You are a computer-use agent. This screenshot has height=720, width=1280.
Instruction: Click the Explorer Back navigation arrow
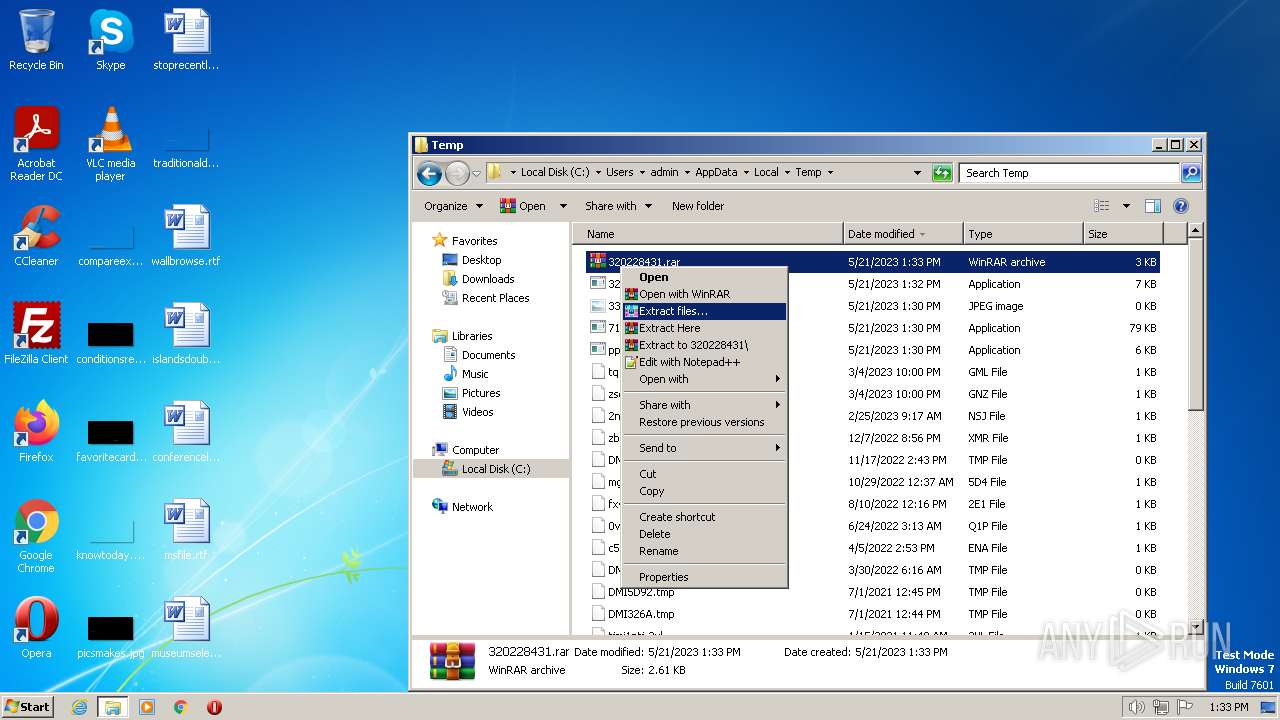pyautogui.click(x=429, y=173)
